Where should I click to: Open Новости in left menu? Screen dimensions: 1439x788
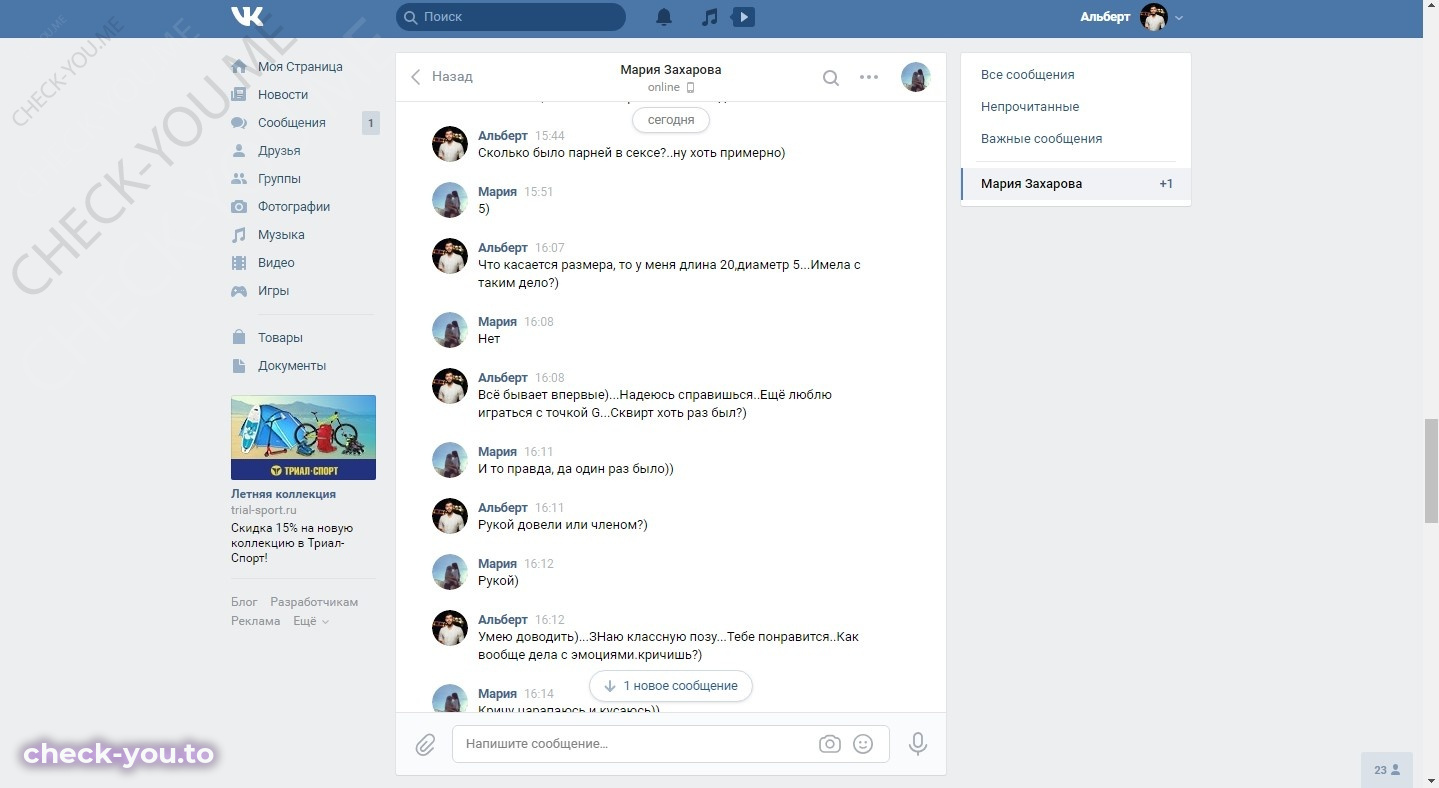coord(283,95)
